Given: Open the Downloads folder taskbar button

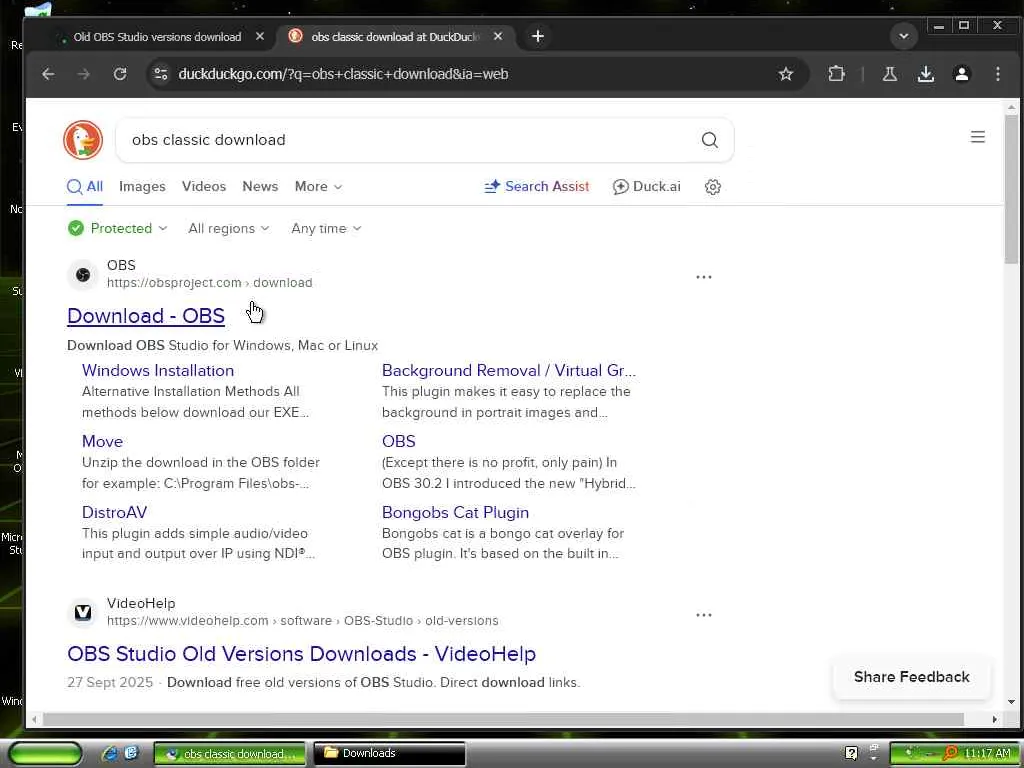Looking at the screenshot, I should point(390,754).
